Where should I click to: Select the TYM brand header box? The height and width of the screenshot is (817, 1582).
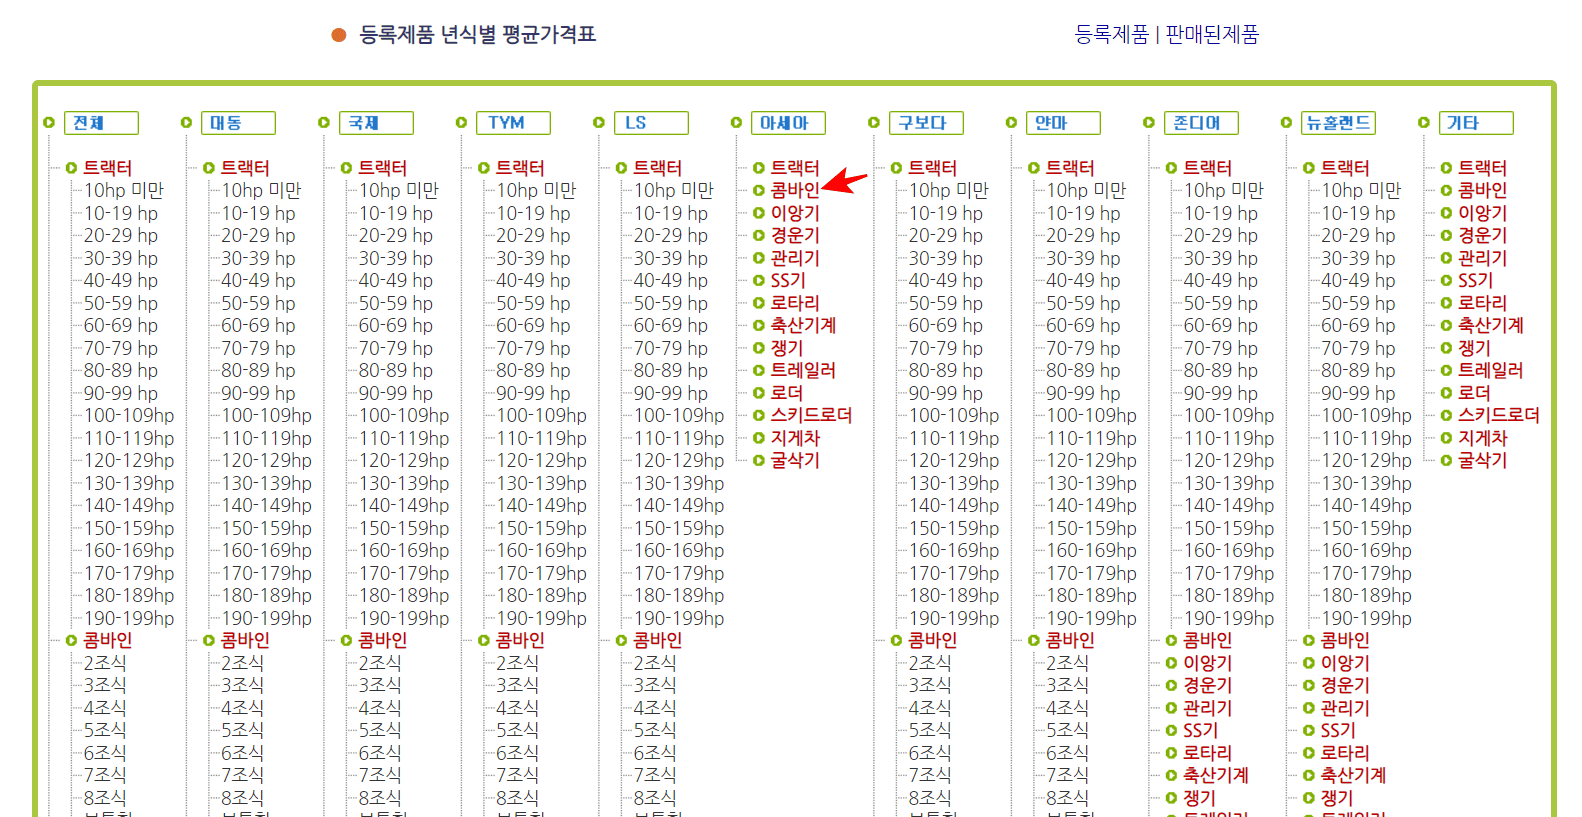click(513, 123)
